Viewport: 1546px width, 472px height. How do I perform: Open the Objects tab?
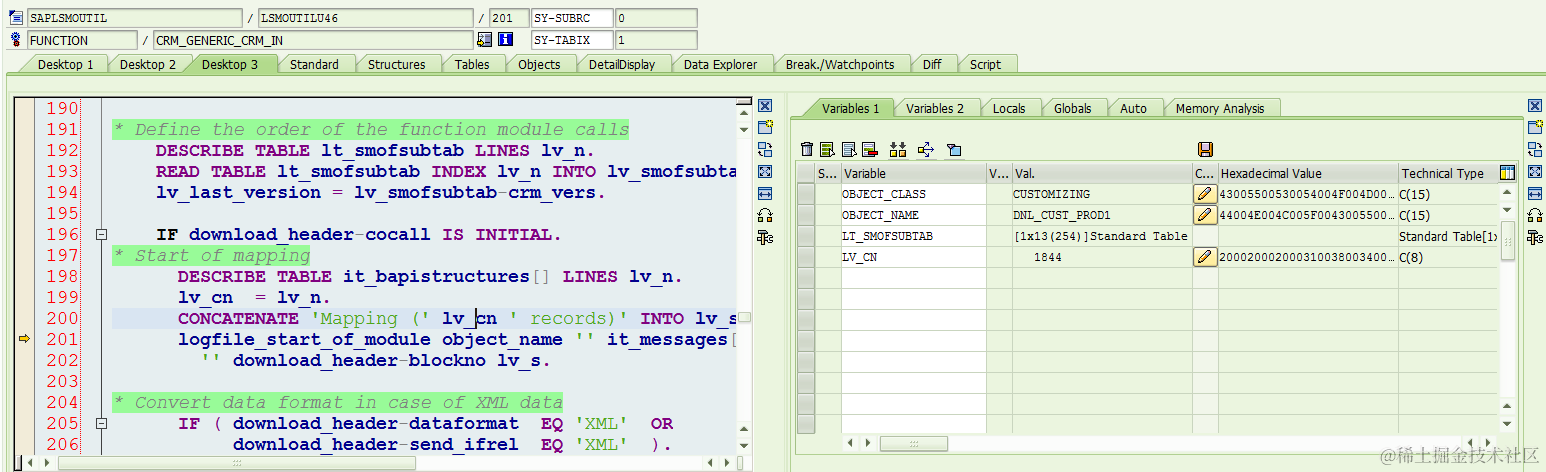(x=539, y=64)
